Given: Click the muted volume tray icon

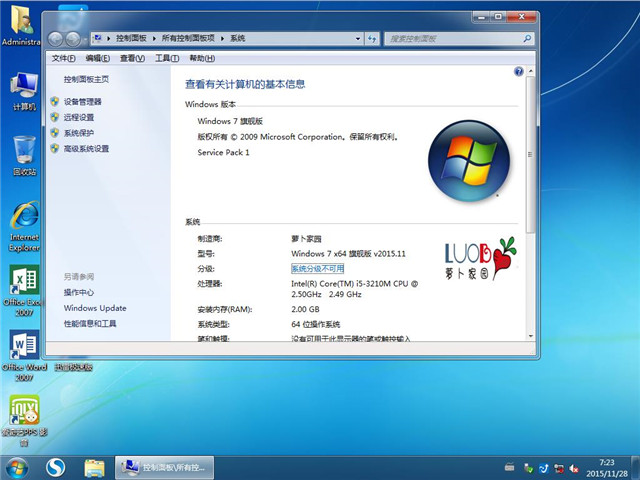Looking at the screenshot, I should (x=574, y=468).
